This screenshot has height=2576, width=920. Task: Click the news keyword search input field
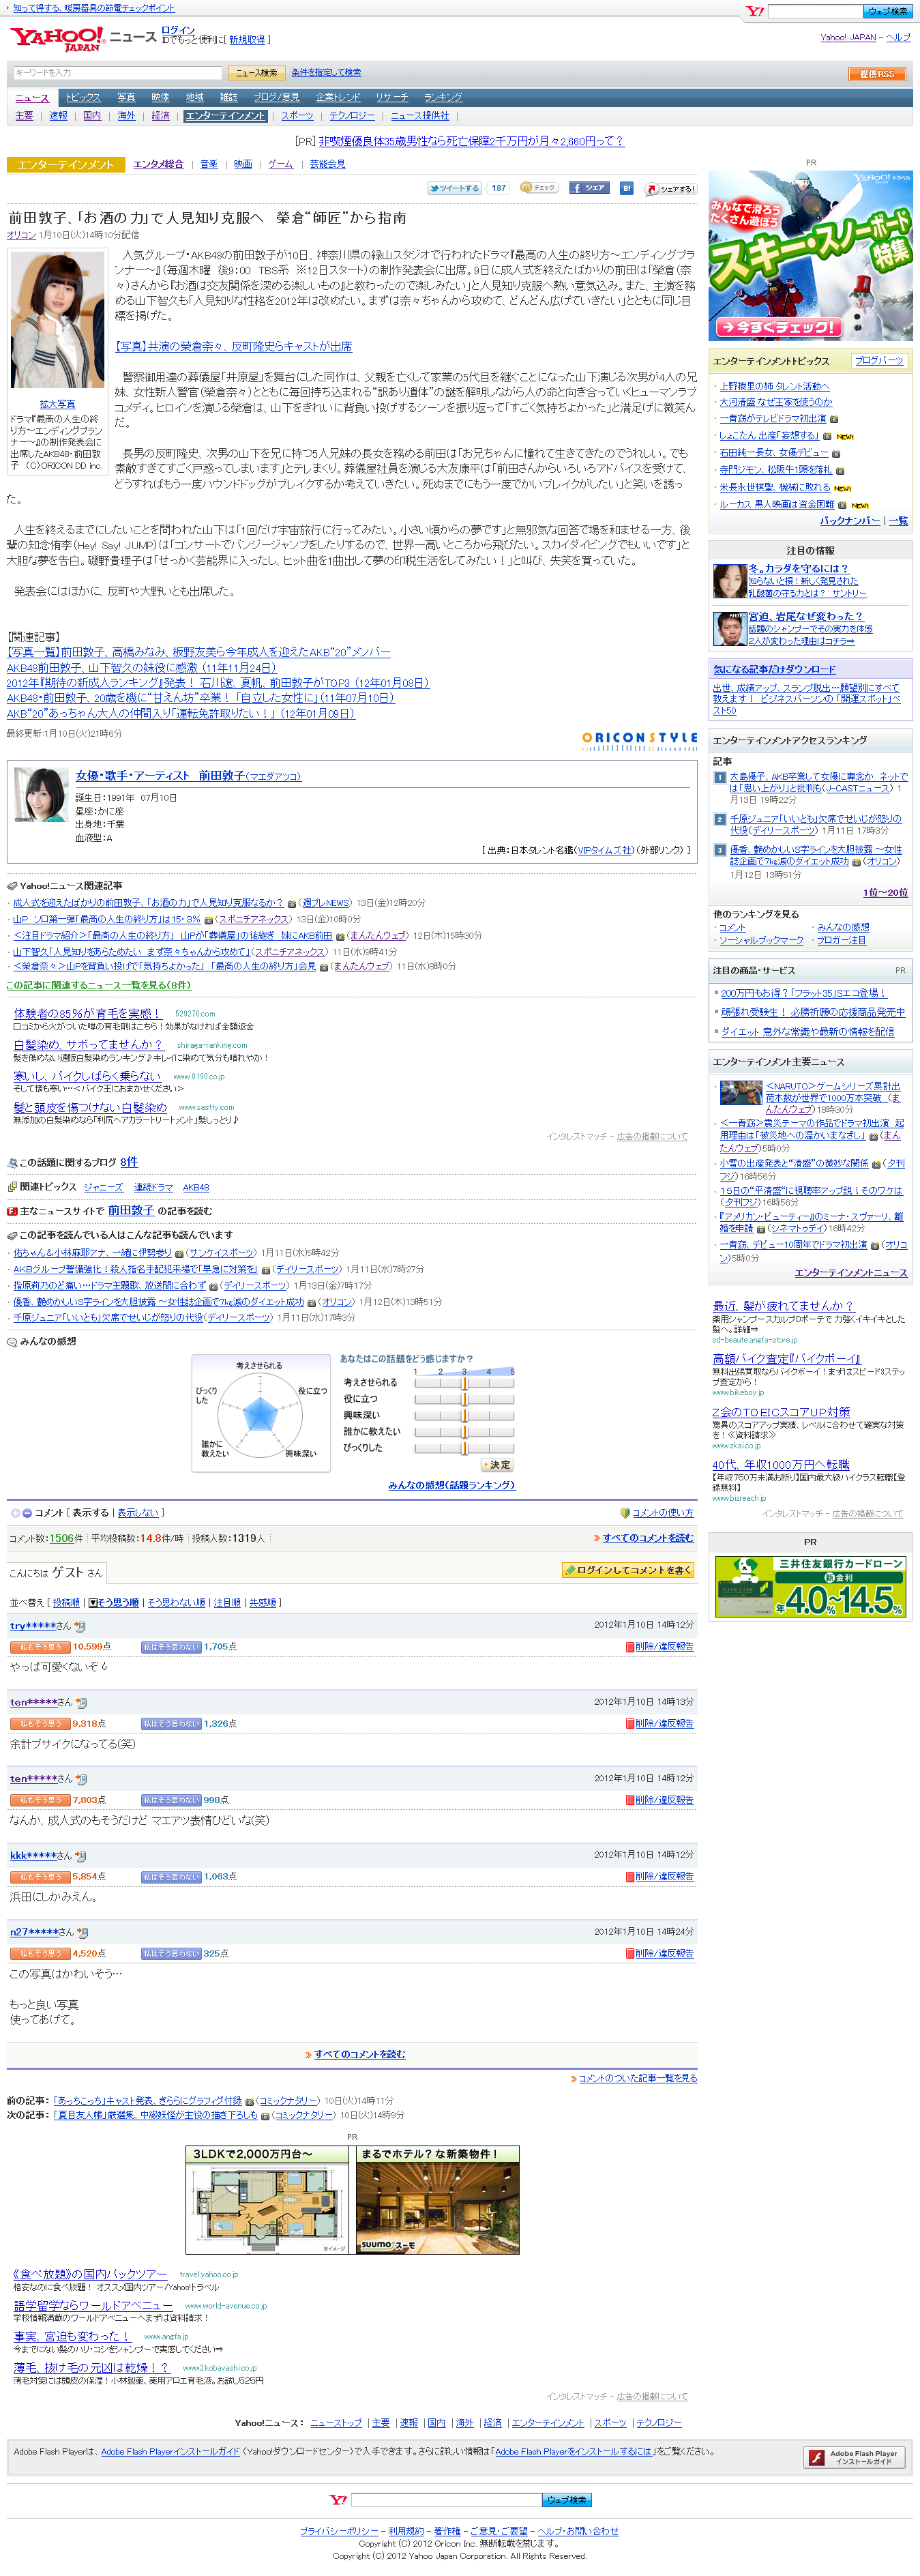pos(118,73)
